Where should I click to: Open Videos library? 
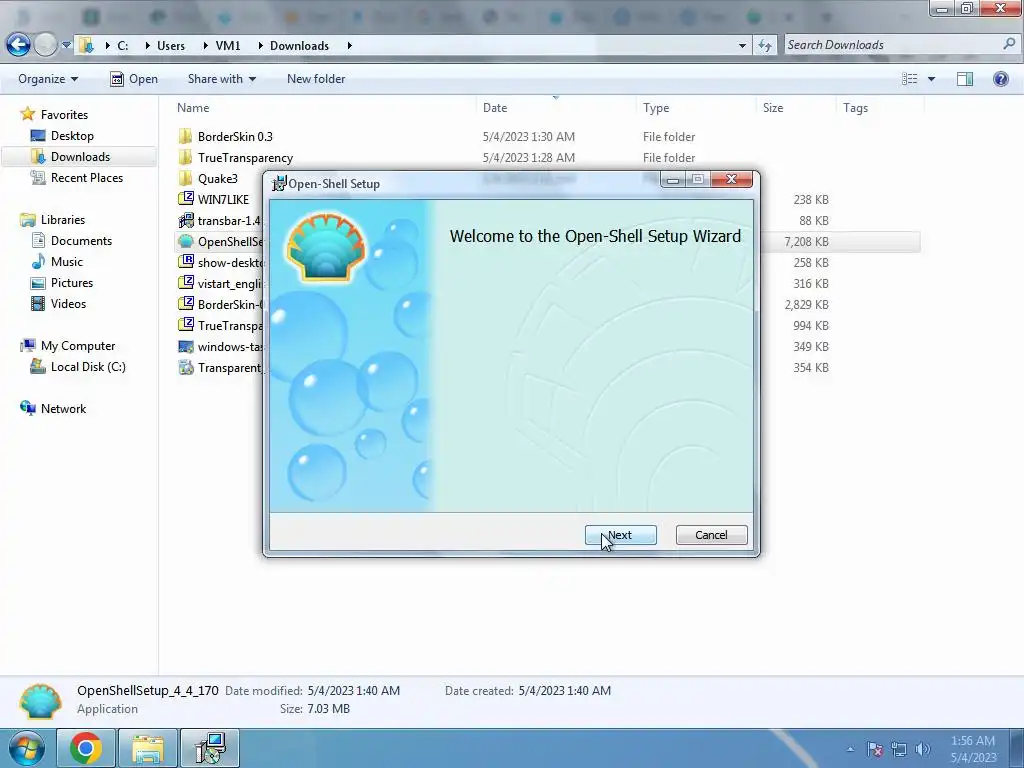[x=69, y=304]
